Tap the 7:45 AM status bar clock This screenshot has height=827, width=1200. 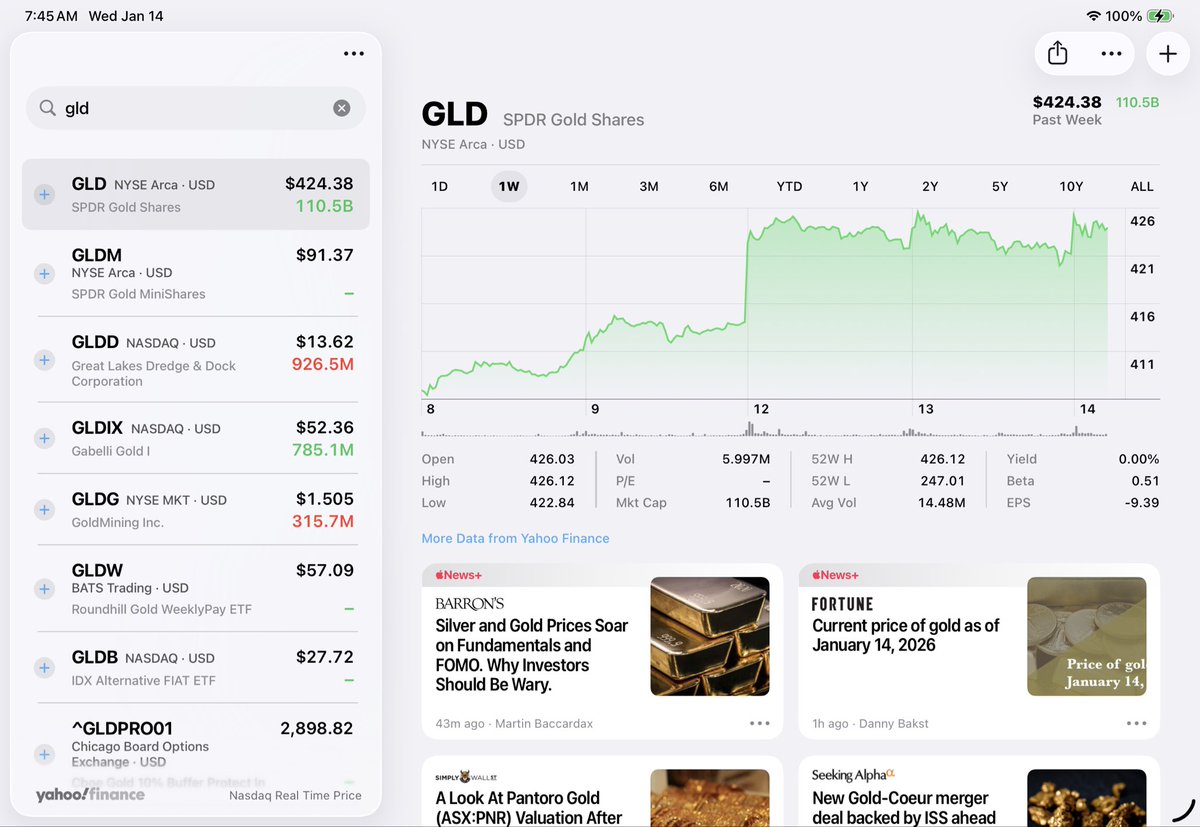pyautogui.click(x=51, y=16)
